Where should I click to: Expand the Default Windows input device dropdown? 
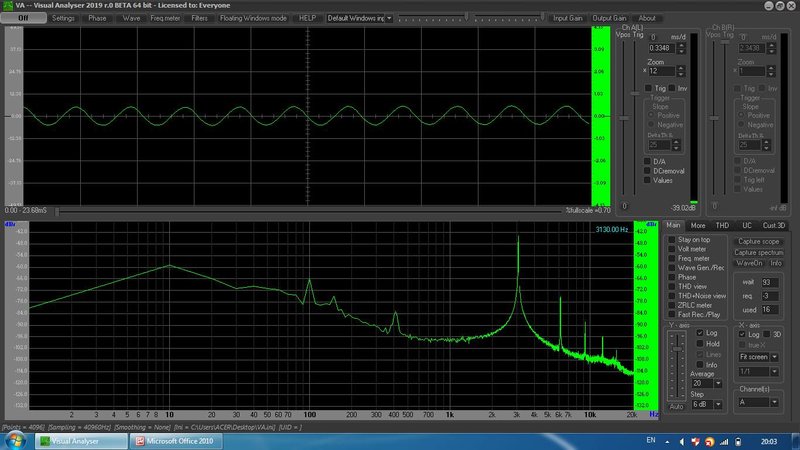pyautogui.click(x=389, y=18)
